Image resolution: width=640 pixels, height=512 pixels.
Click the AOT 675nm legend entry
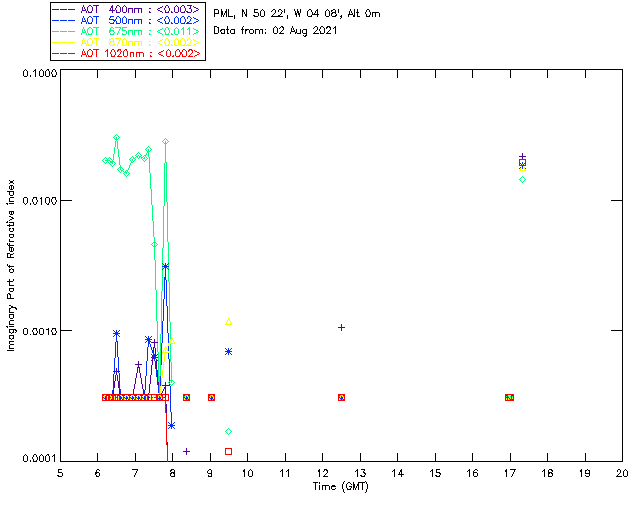127,31
